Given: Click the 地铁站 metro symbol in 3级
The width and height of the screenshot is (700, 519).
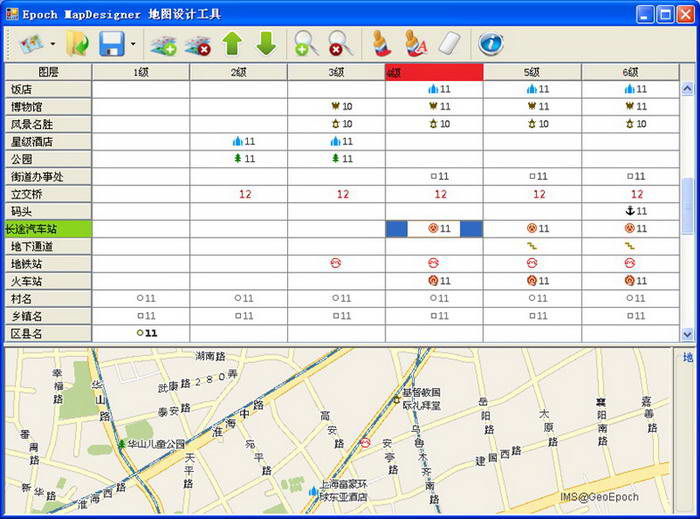Looking at the screenshot, I should pyautogui.click(x=336, y=264).
